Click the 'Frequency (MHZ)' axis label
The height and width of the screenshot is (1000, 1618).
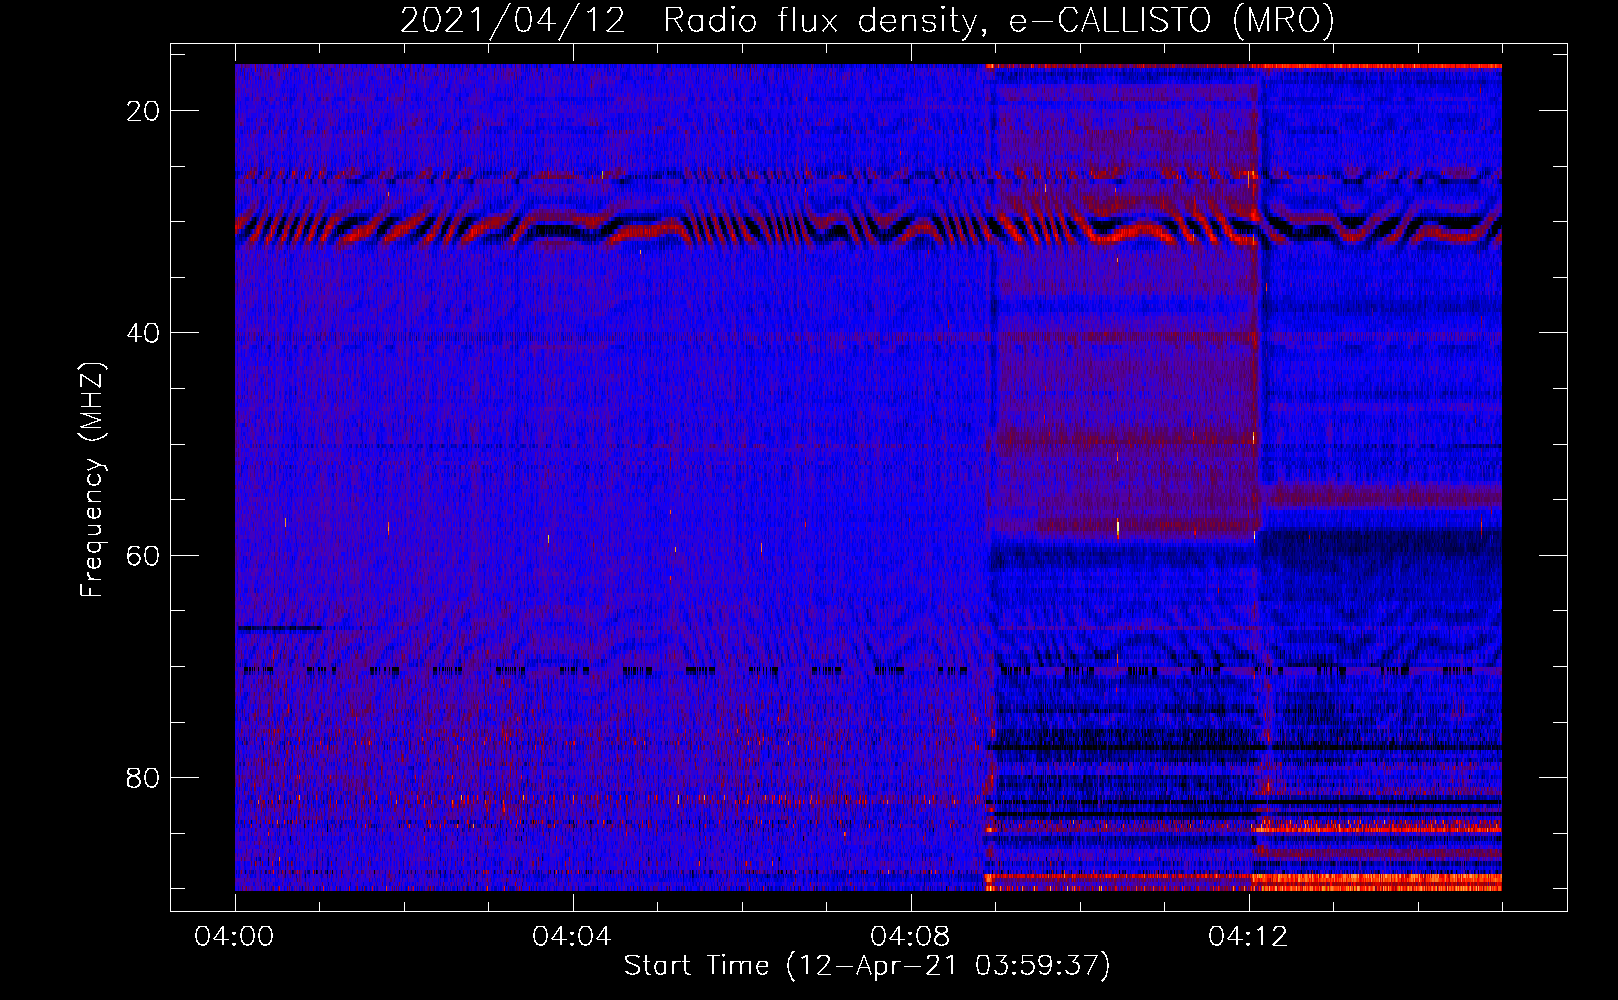tap(92, 479)
